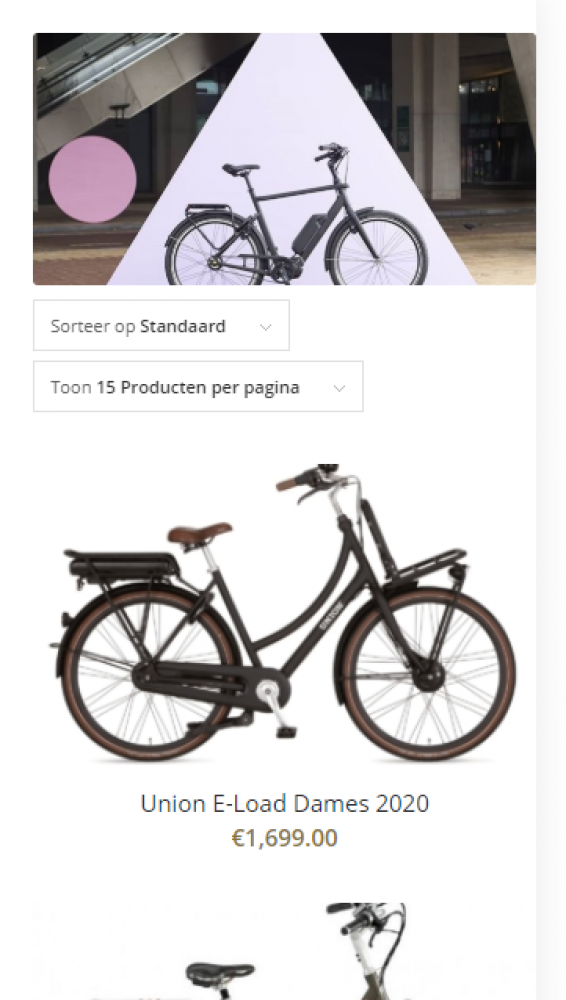This screenshot has height=1000, width=566.
Task: Open the Sorteer op Standaard dropdown
Action: point(161,325)
